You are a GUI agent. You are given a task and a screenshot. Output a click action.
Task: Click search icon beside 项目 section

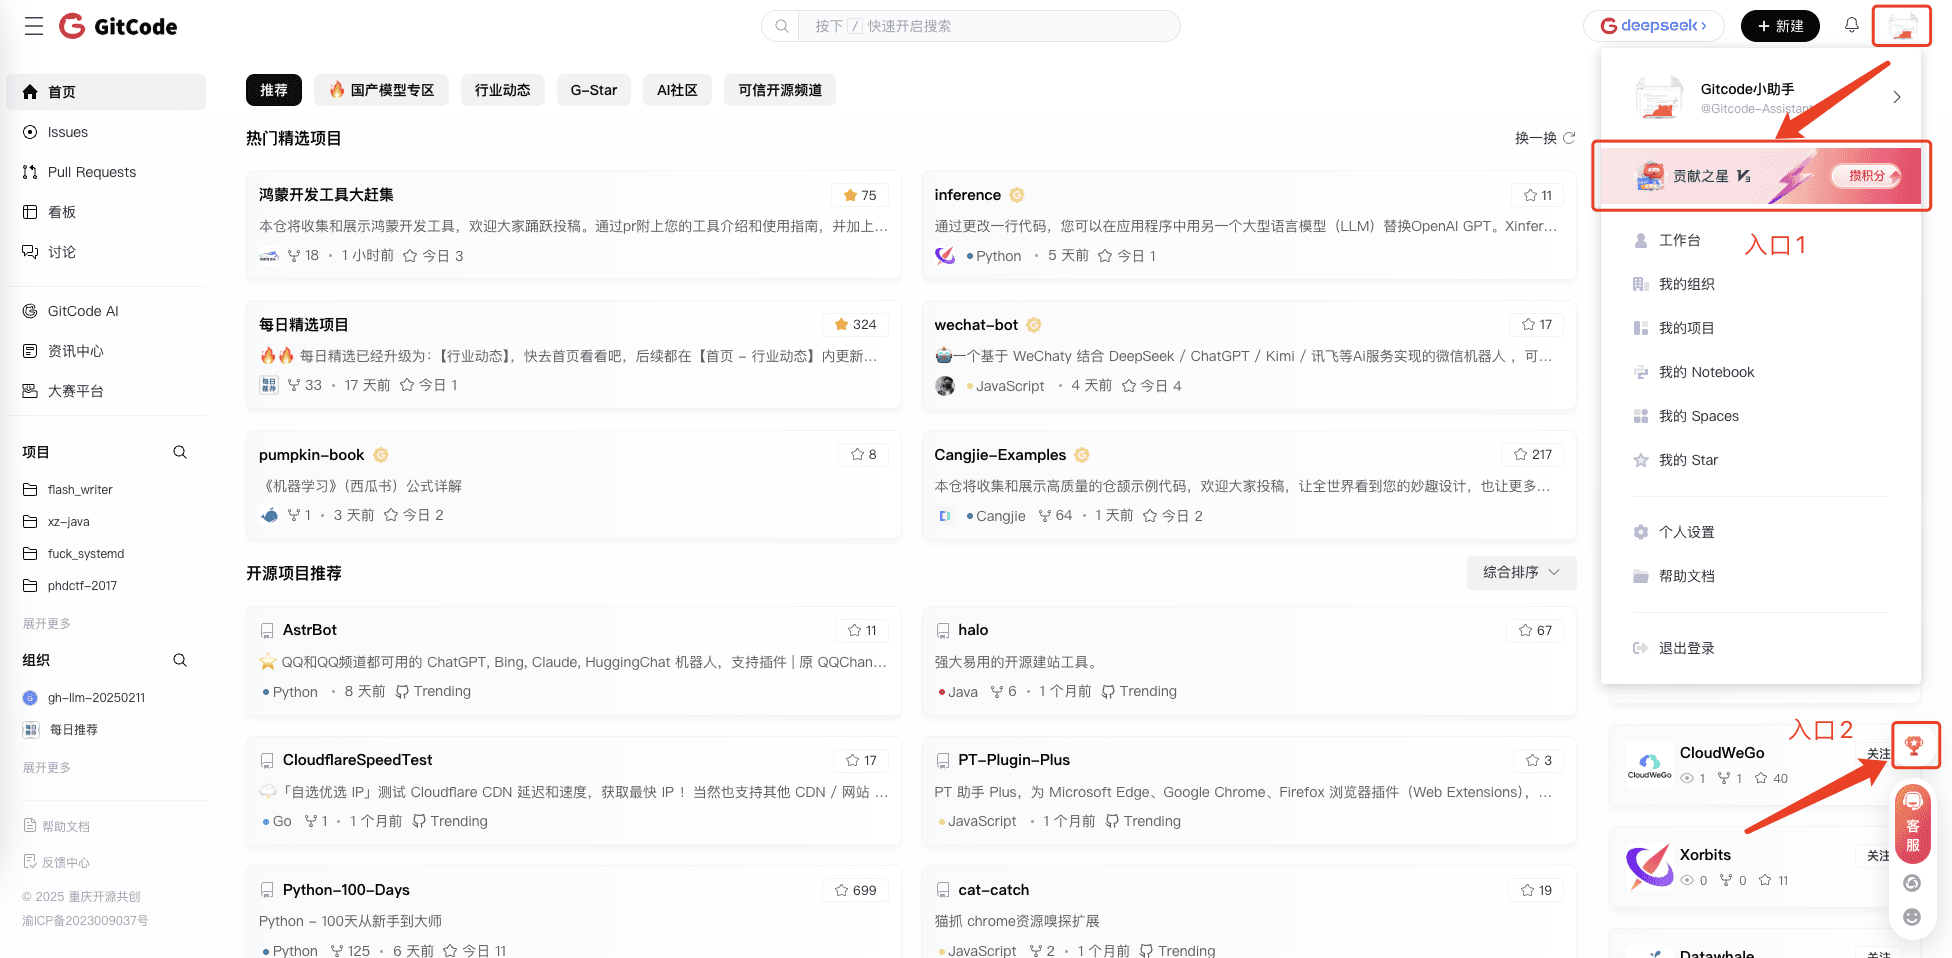[180, 453]
